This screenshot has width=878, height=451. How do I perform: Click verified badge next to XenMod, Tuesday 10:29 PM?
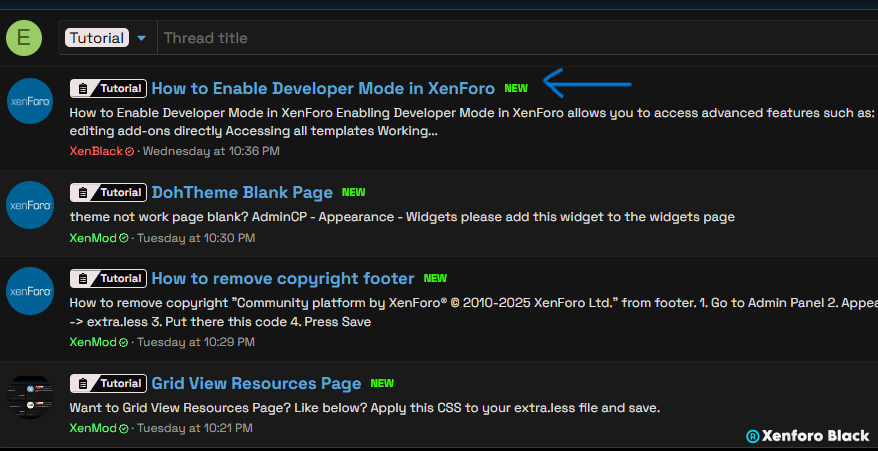124,342
